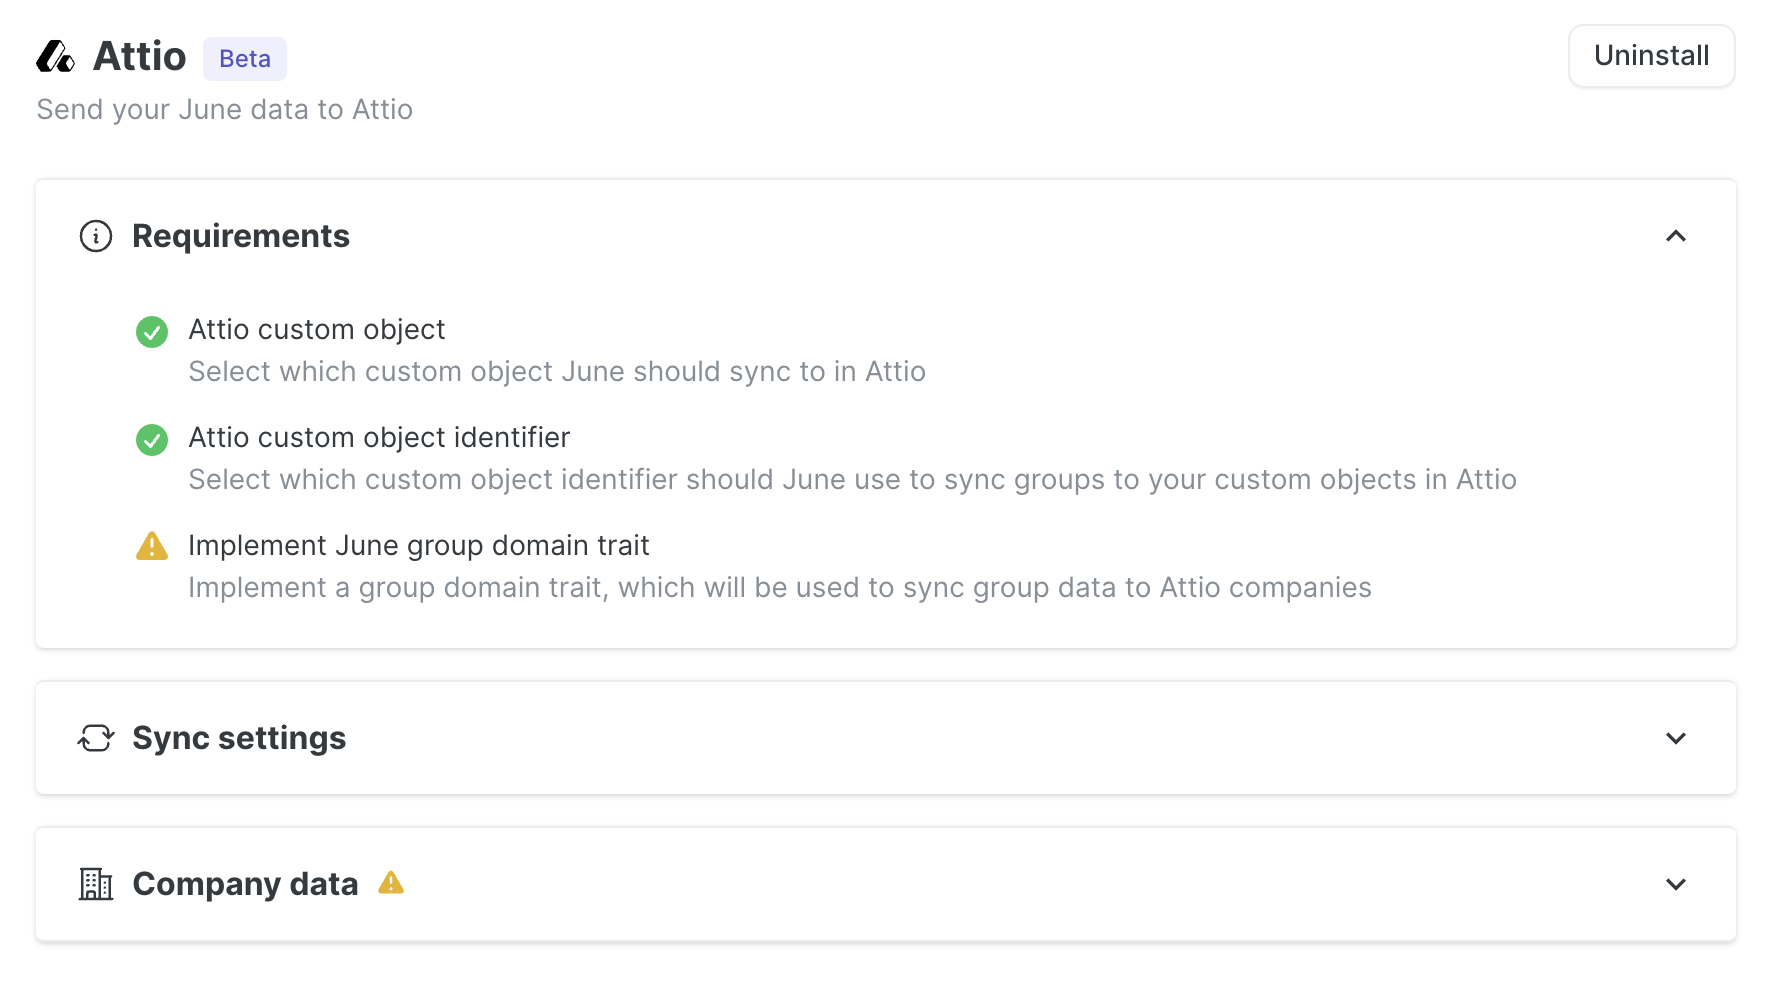Click the Company data heading
Screen dimensions: 1774x994
point(245,884)
